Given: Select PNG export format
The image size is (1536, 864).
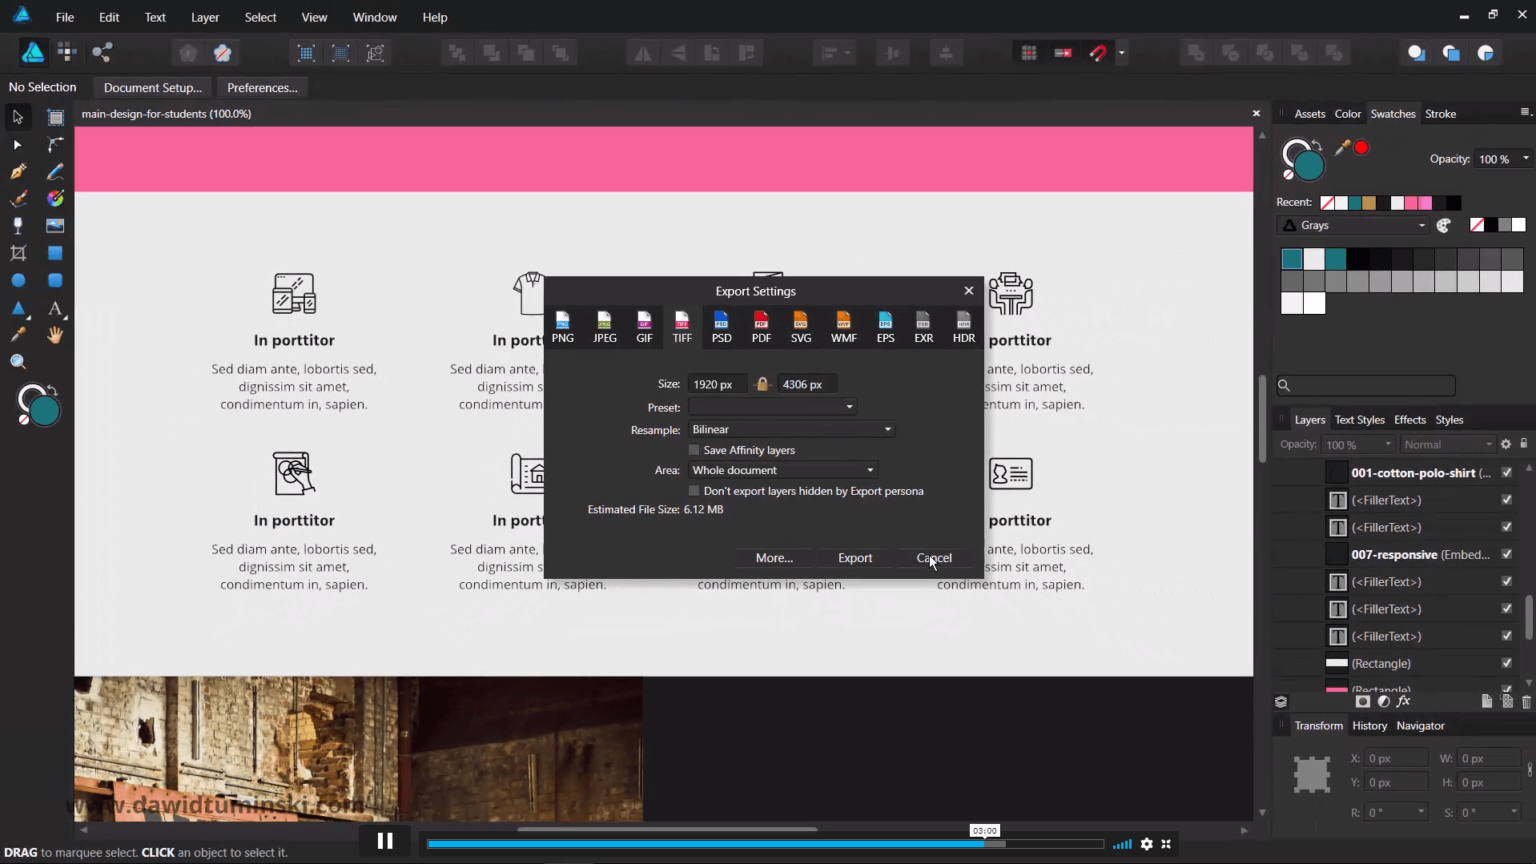Looking at the screenshot, I should click(x=563, y=327).
